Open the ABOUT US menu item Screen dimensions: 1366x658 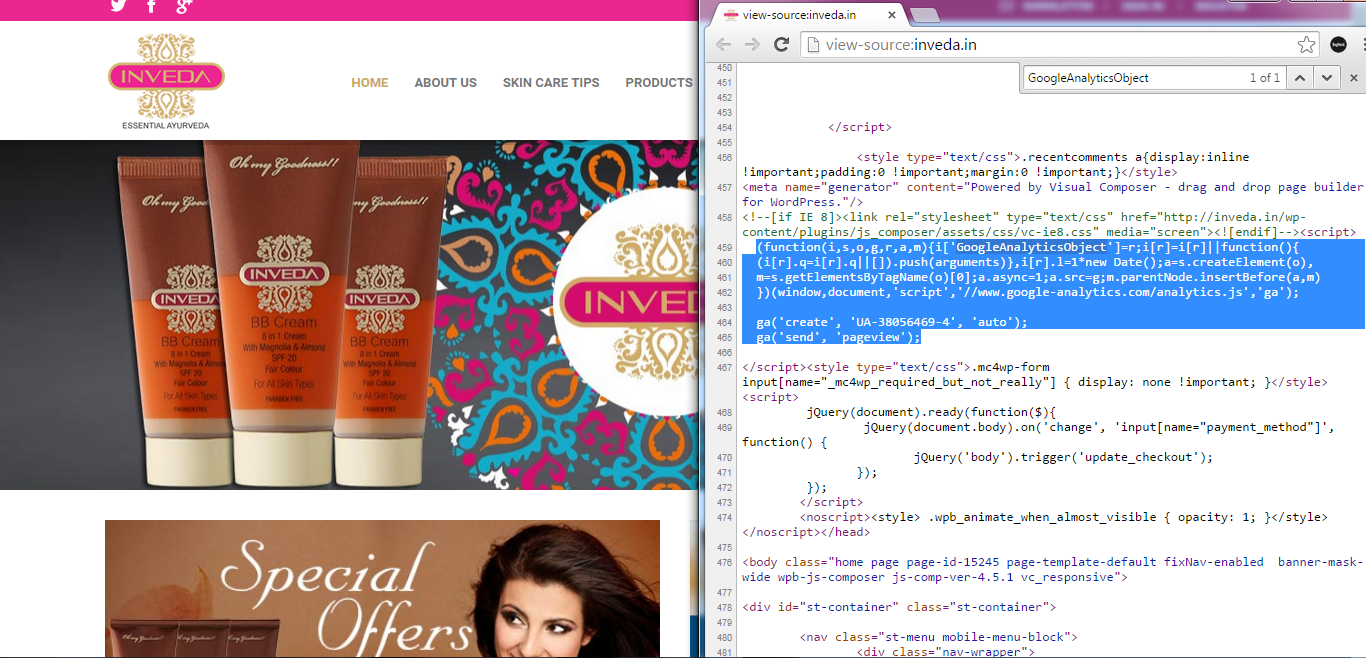446,83
